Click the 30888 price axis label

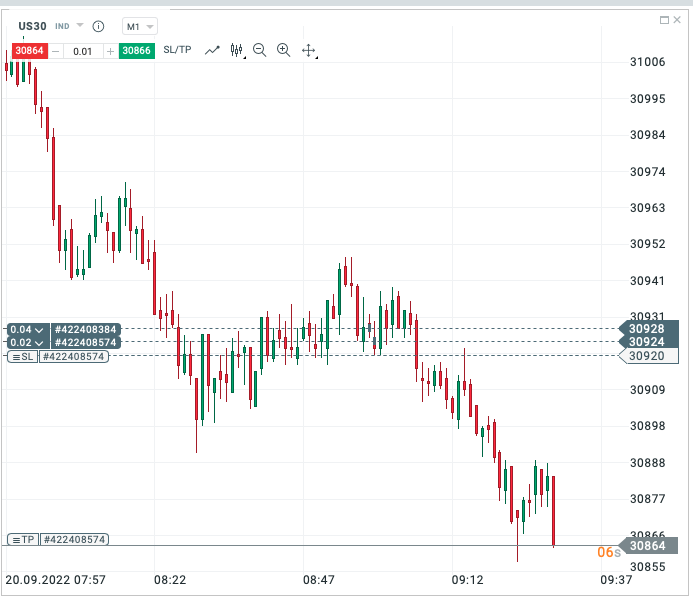coord(647,463)
